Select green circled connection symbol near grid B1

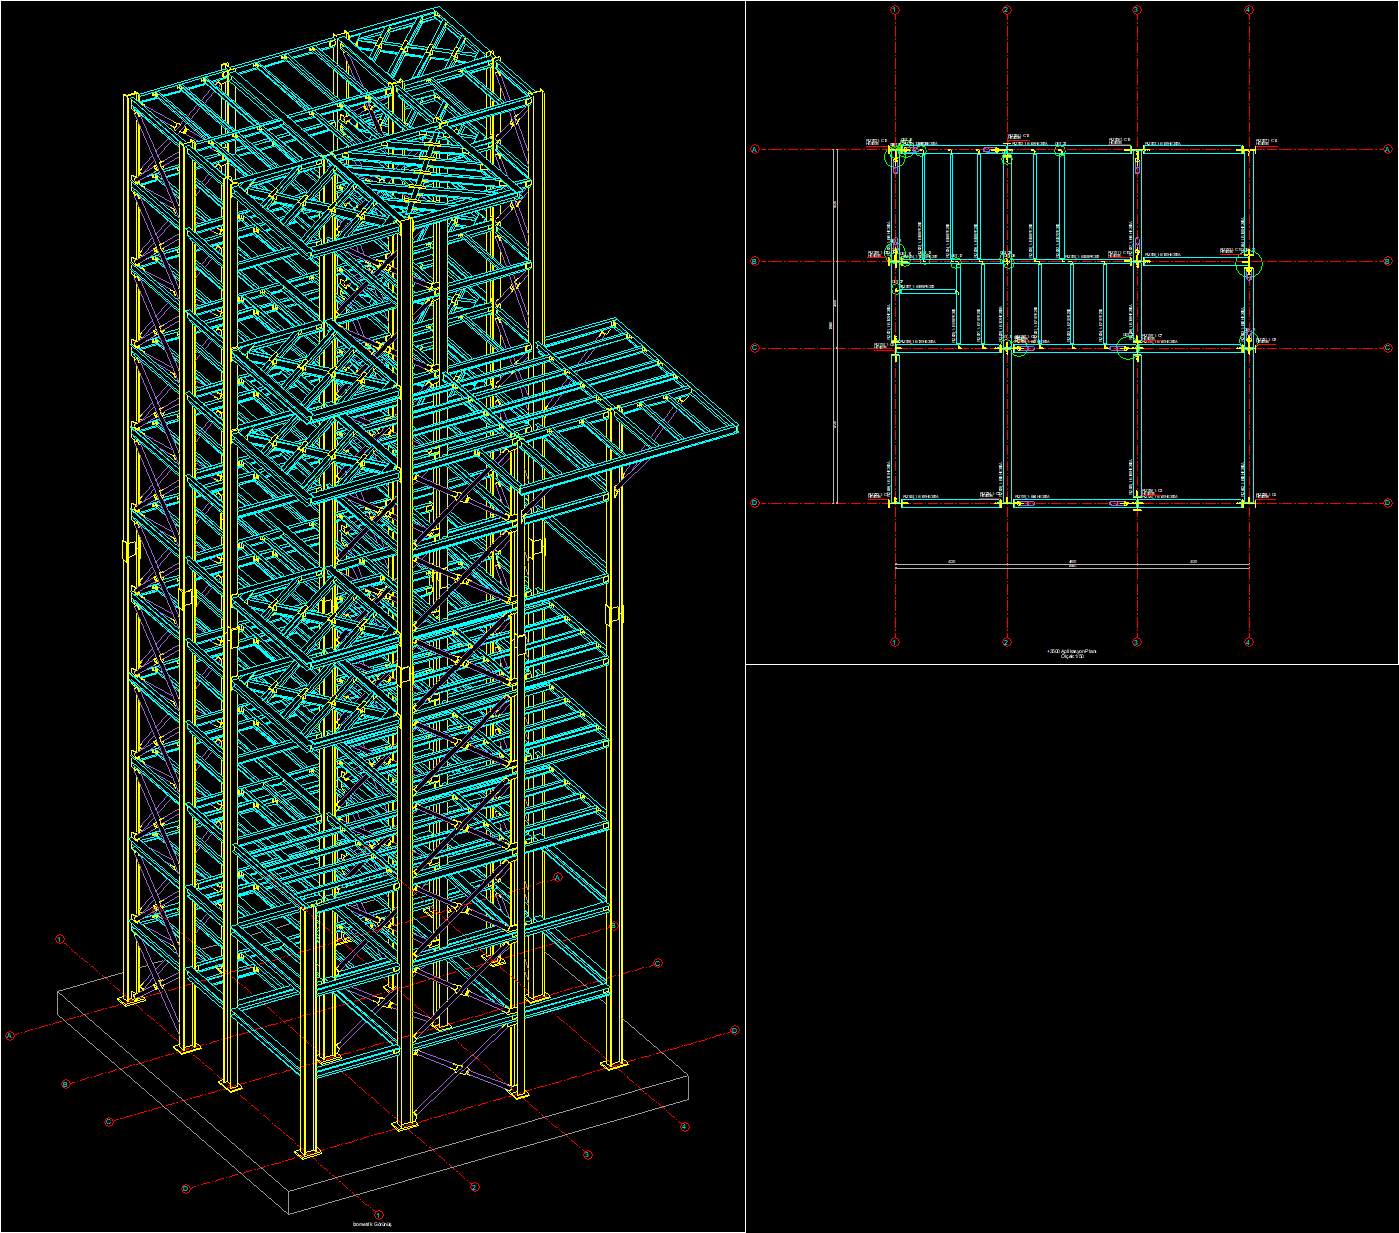click(x=895, y=252)
